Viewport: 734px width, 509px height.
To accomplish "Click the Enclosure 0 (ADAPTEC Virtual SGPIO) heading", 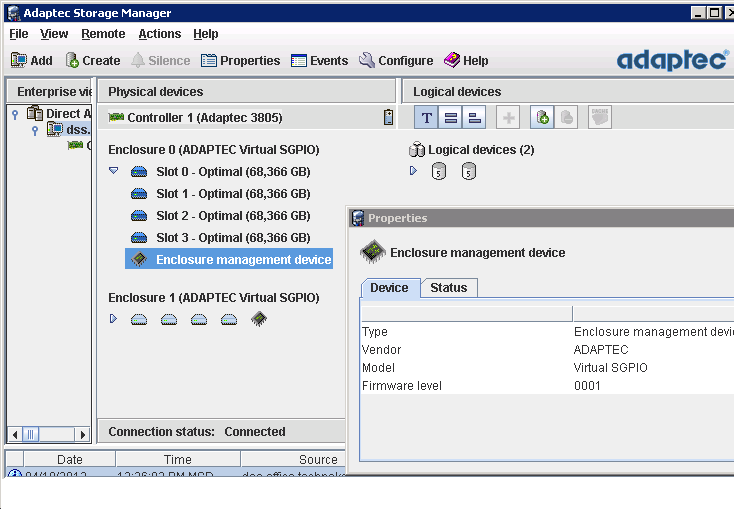I will (214, 150).
